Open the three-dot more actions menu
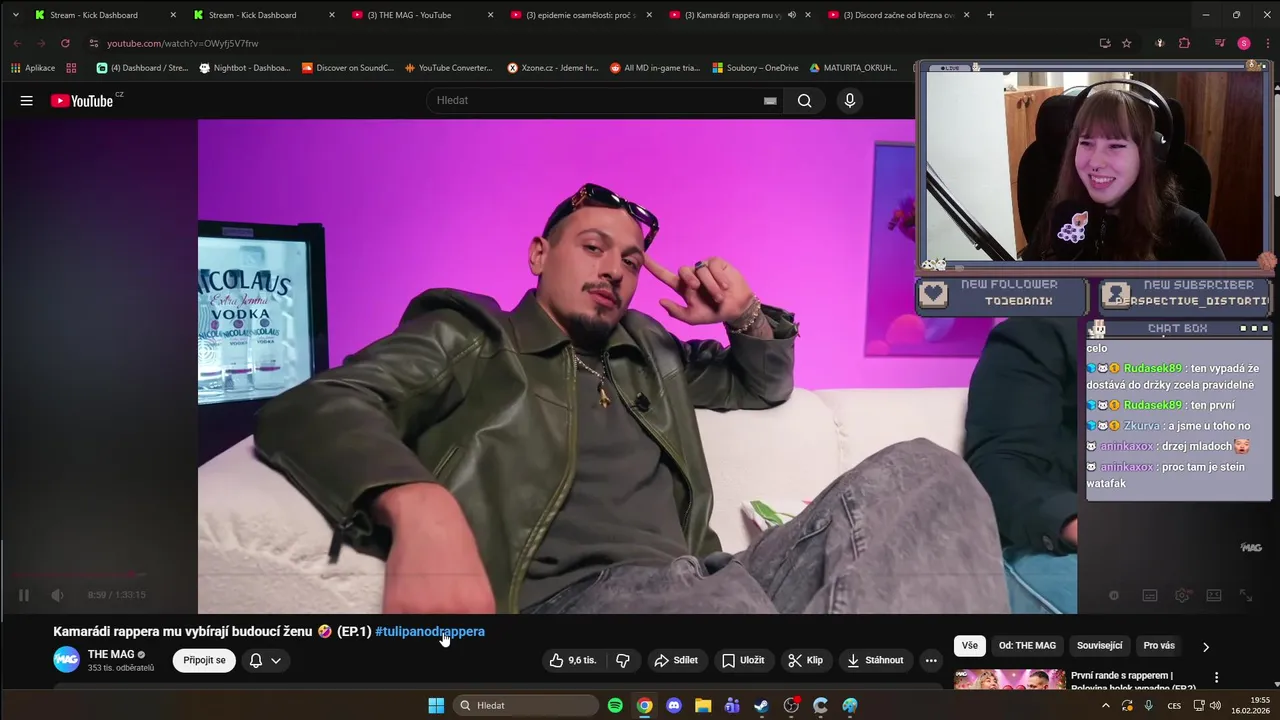 point(931,660)
